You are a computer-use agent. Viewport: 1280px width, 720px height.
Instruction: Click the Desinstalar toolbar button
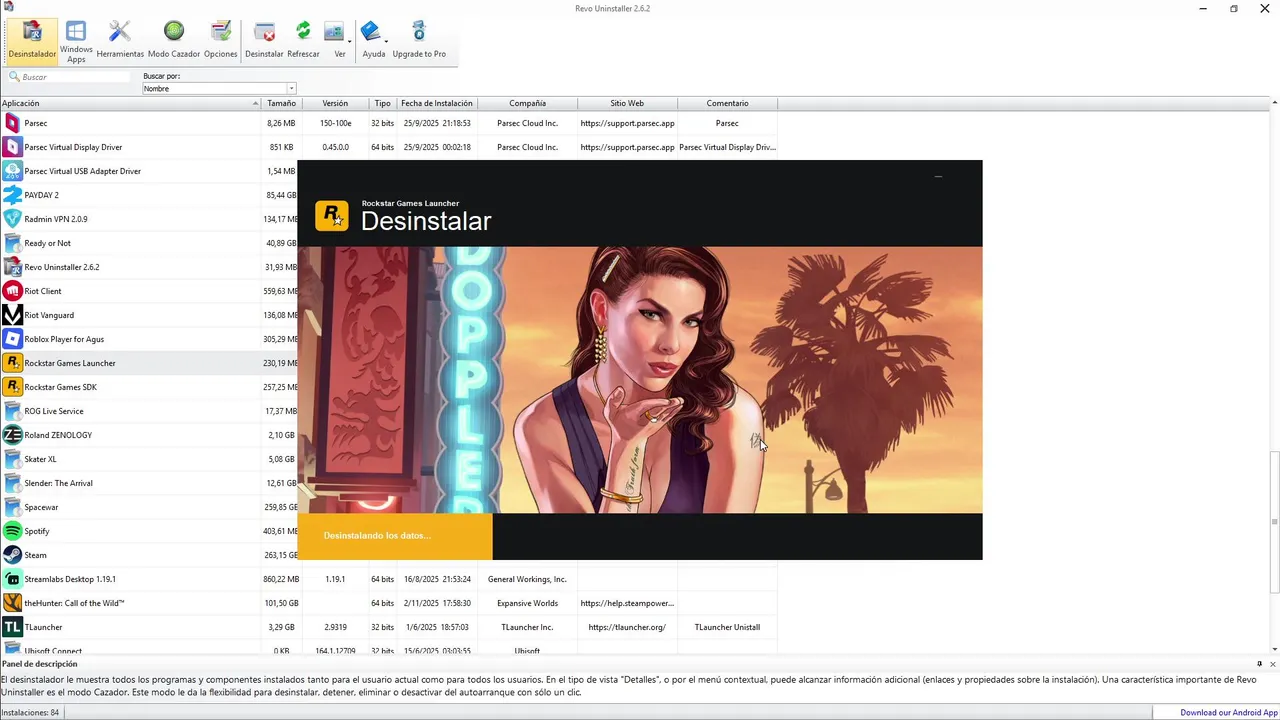(264, 40)
